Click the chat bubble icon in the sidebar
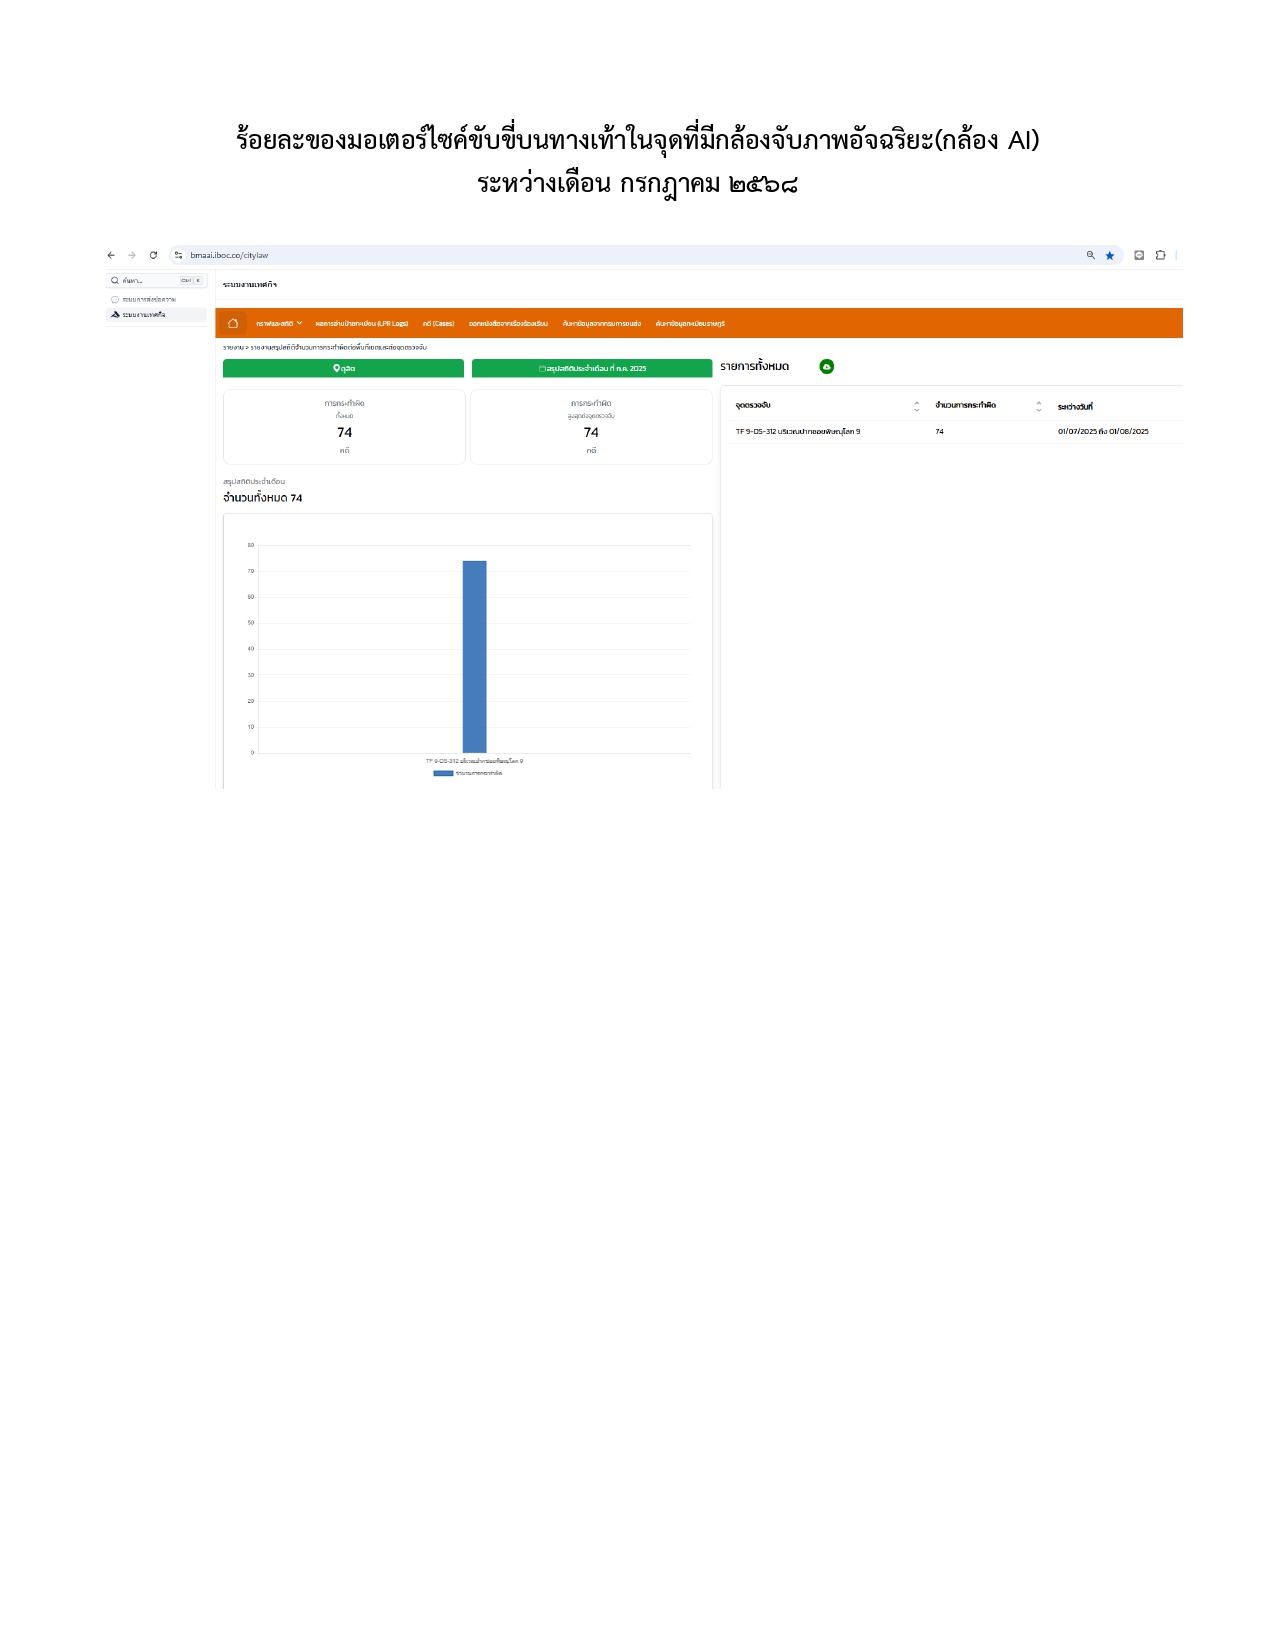This screenshot has width=1275, height=1650. point(115,300)
